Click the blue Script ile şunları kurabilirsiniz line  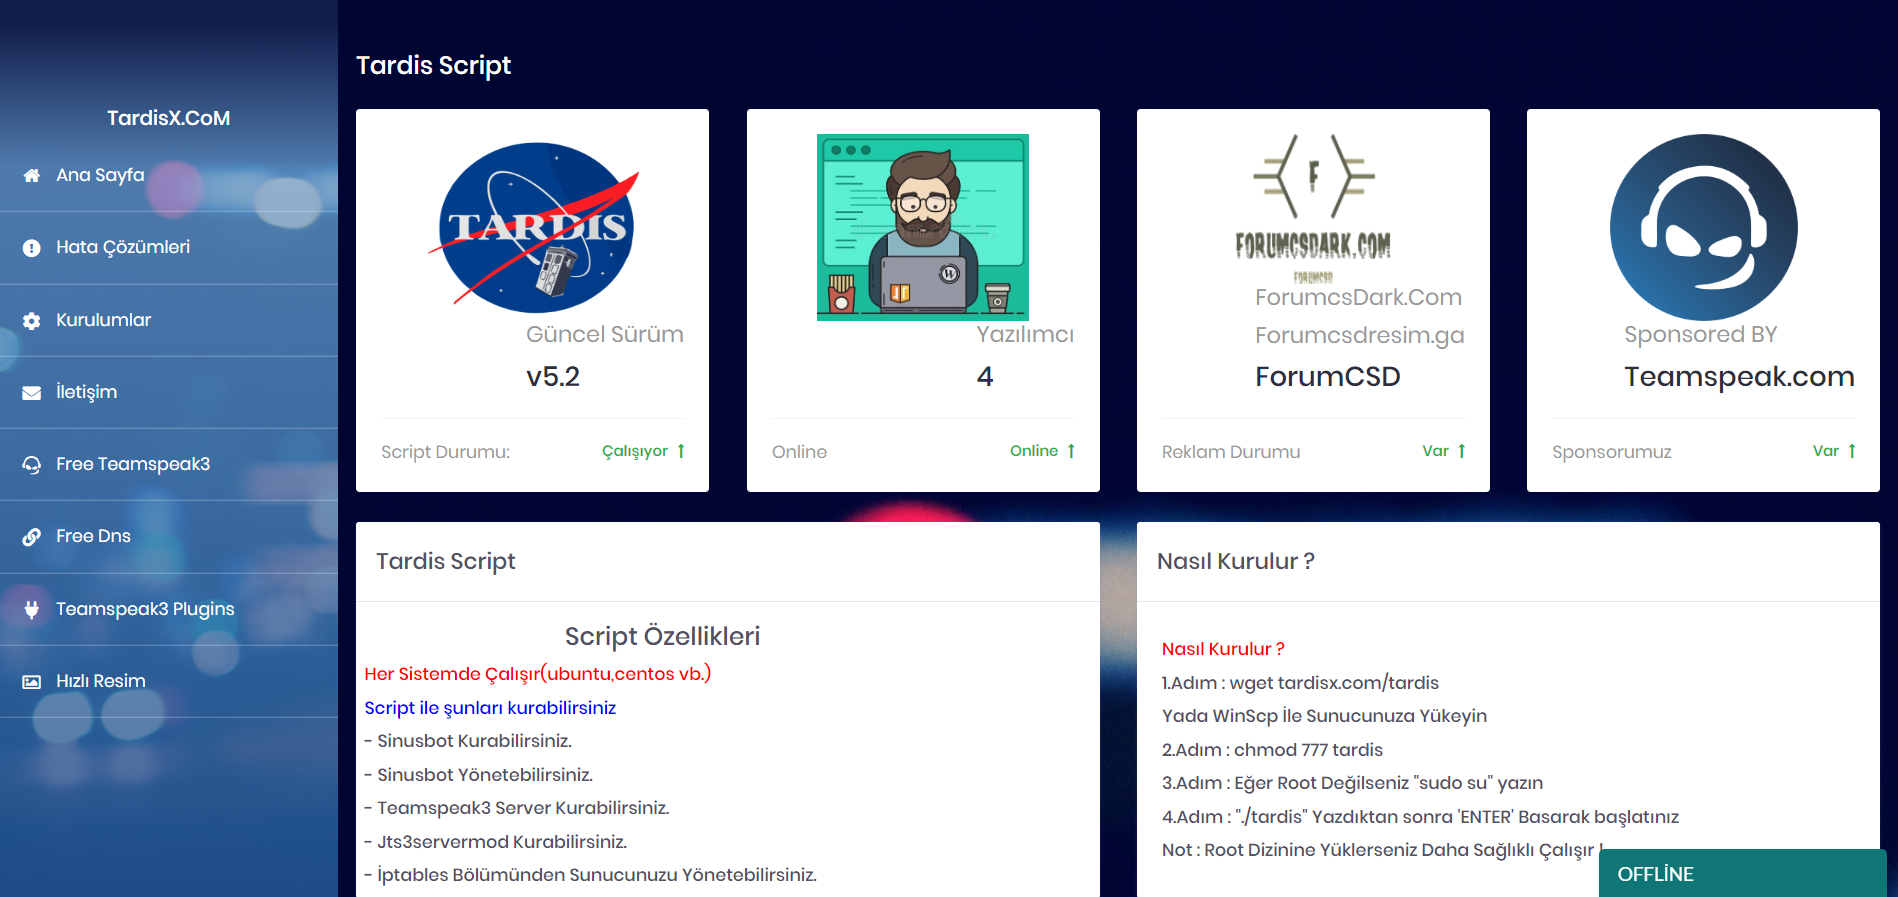click(490, 708)
